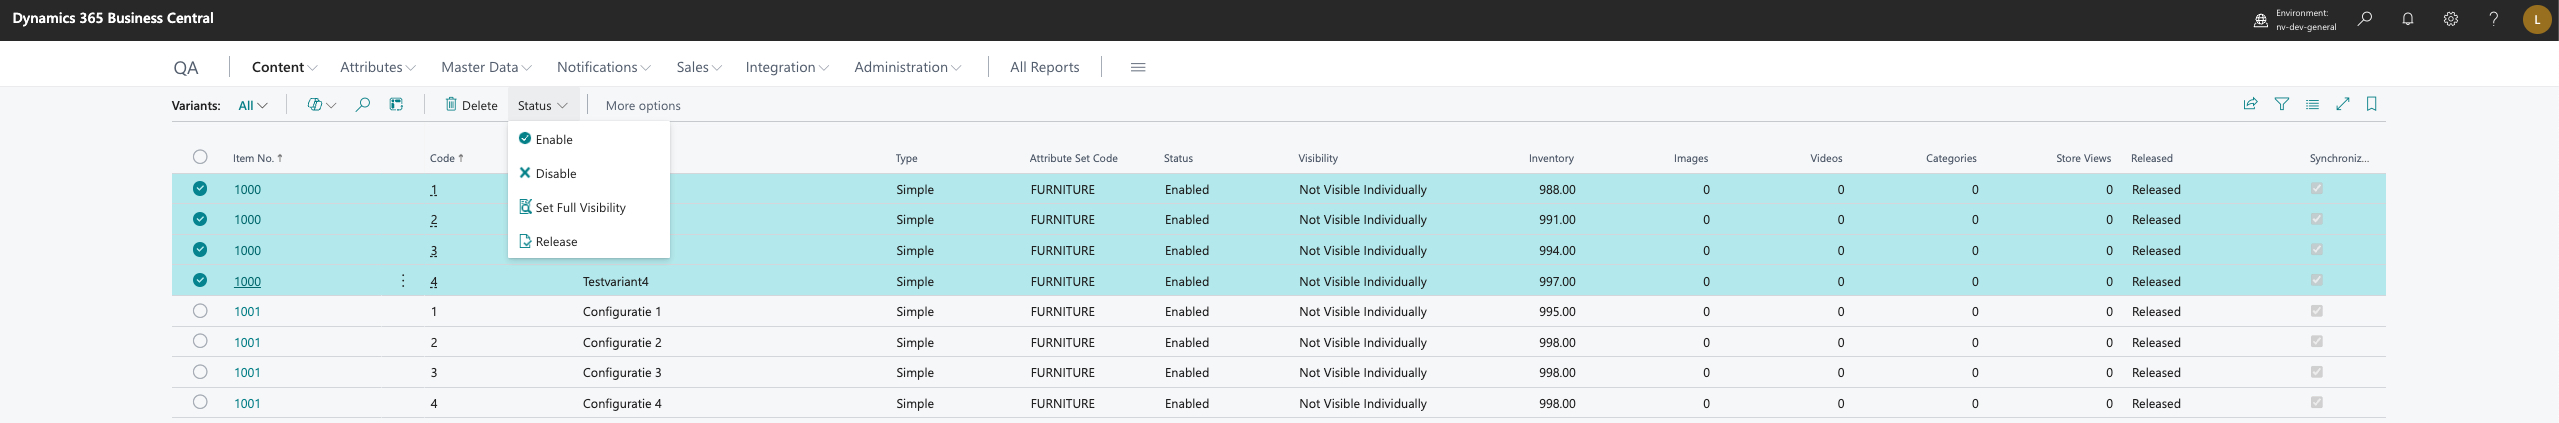Click Dynamics 365 Business Central title
The width and height of the screenshot is (2559, 423).
[113, 18]
